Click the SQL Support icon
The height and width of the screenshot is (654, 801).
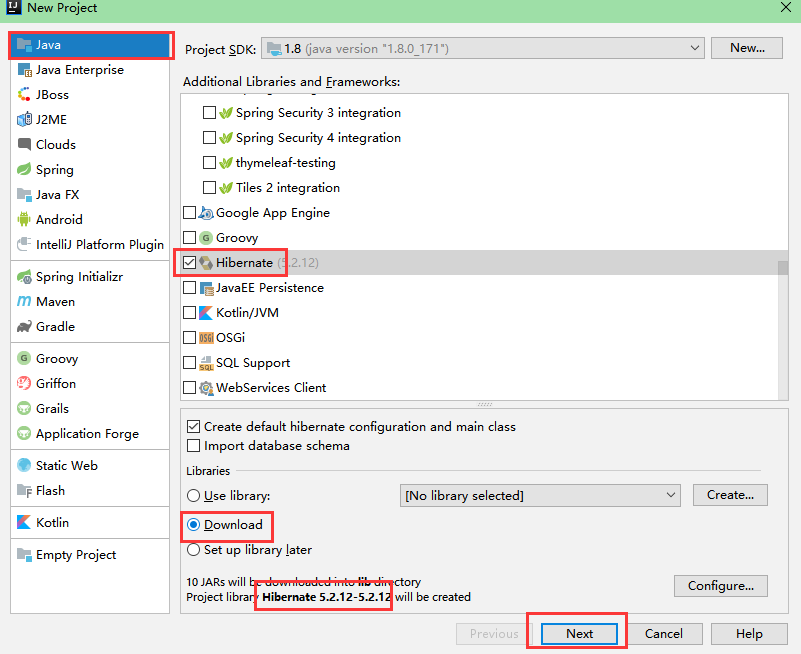(x=206, y=363)
